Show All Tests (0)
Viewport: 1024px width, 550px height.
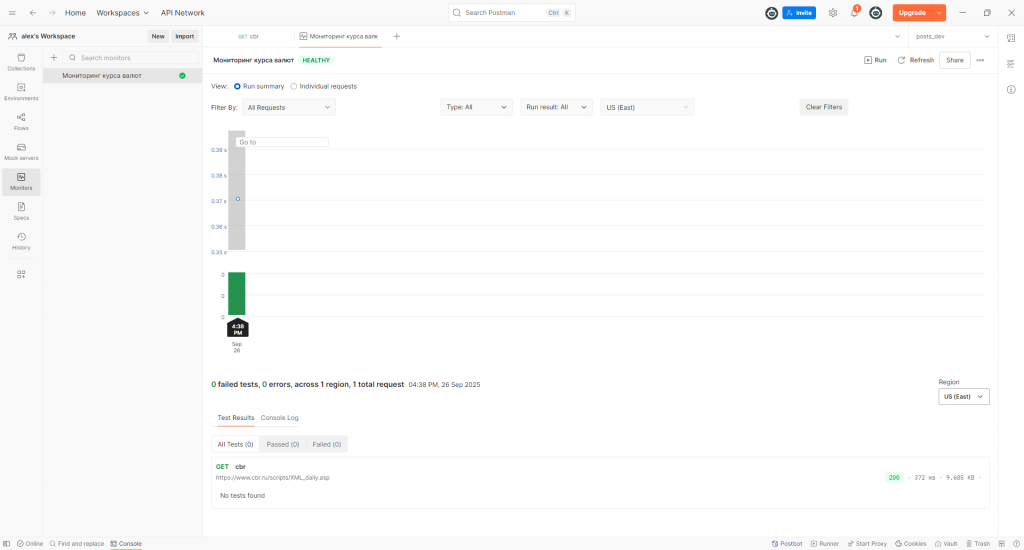(x=235, y=444)
